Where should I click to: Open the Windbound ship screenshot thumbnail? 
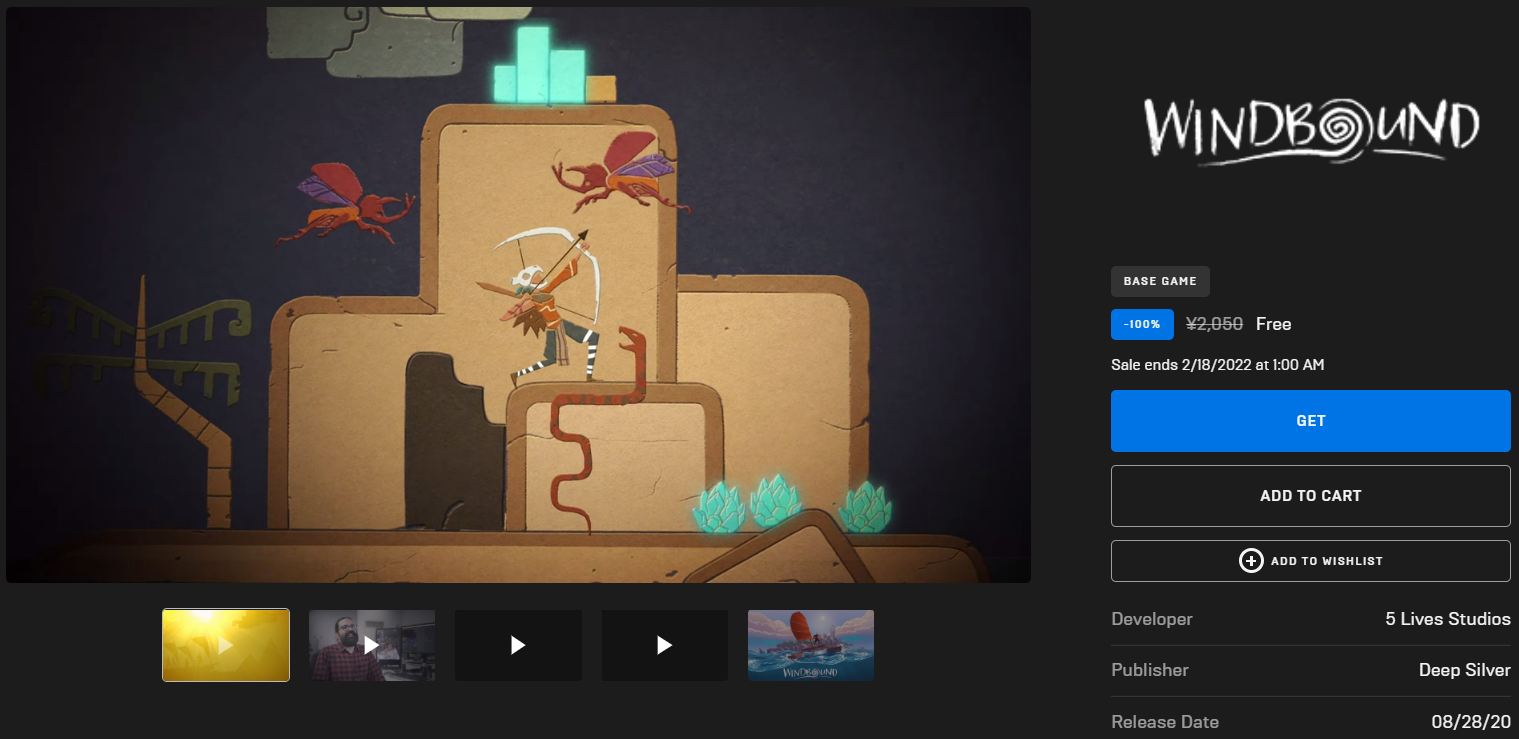pos(811,645)
